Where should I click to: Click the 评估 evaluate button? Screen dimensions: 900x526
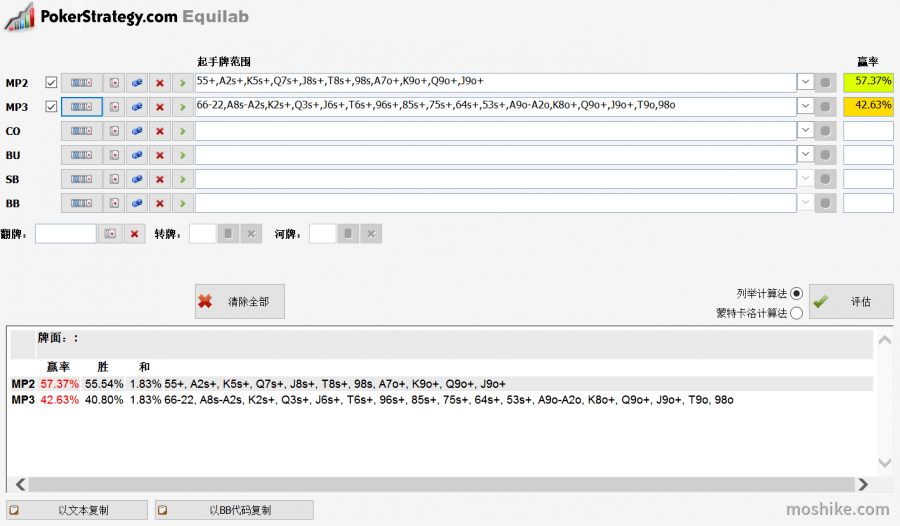(x=851, y=301)
